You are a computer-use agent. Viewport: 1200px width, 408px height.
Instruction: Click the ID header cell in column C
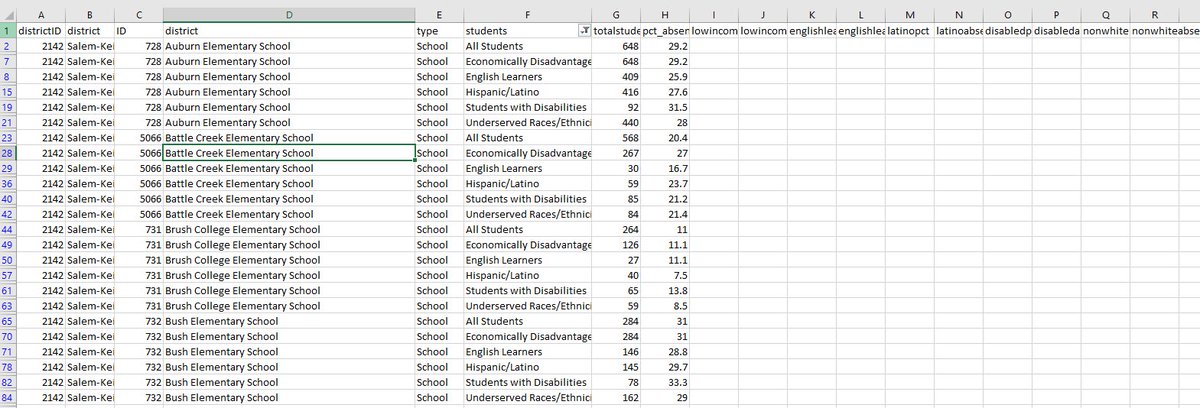[138, 32]
